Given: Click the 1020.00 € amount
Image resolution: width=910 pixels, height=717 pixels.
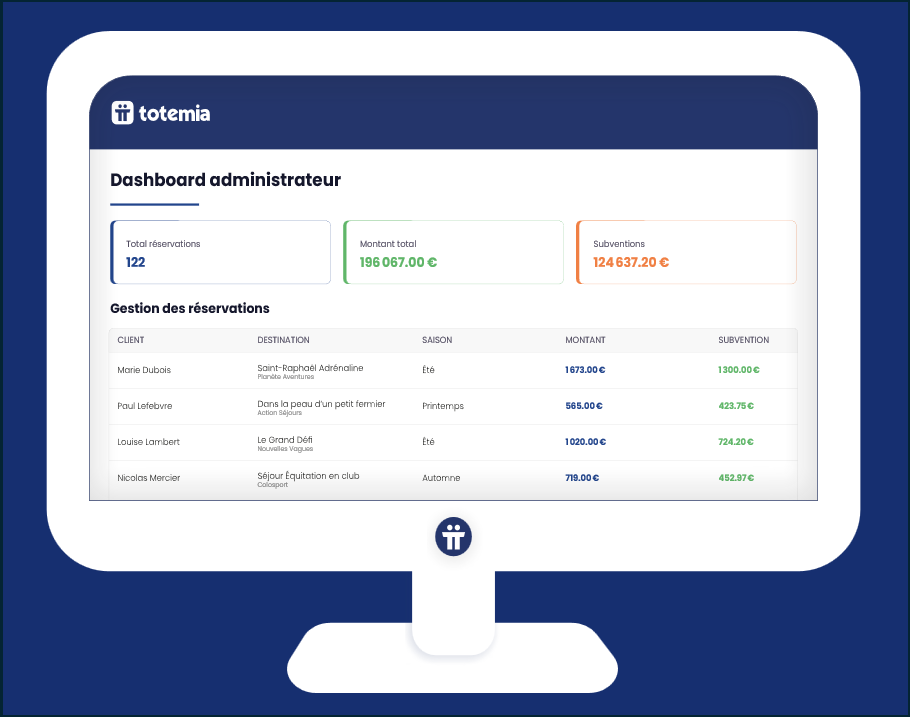Looking at the screenshot, I should [586, 442].
